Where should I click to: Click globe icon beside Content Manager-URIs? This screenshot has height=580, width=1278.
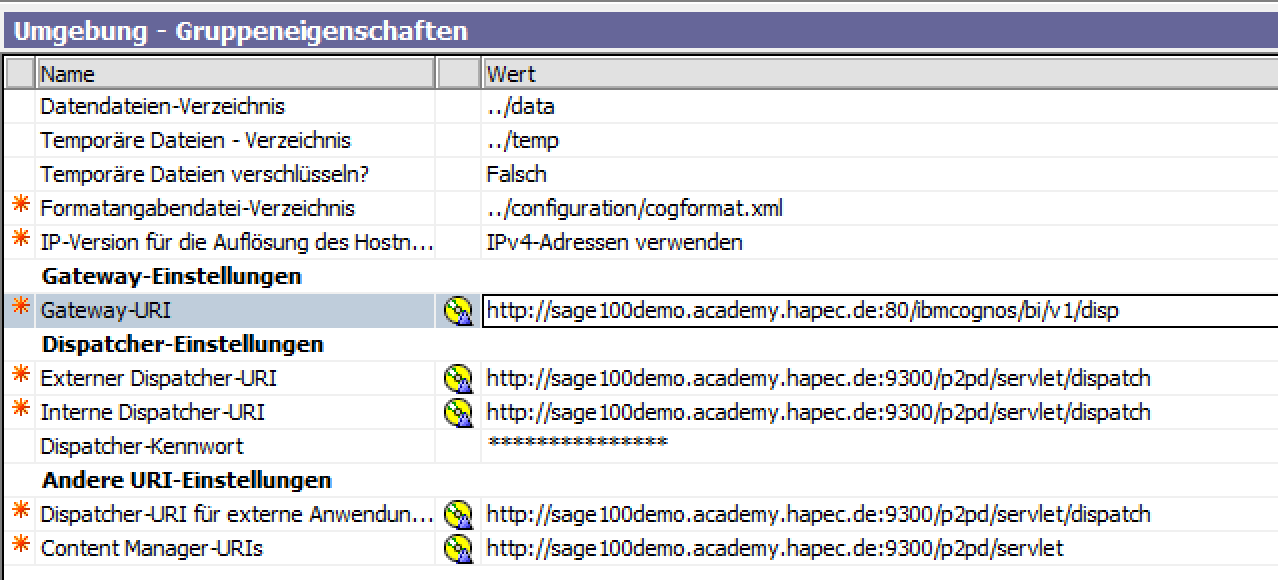[x=457, y=549]
